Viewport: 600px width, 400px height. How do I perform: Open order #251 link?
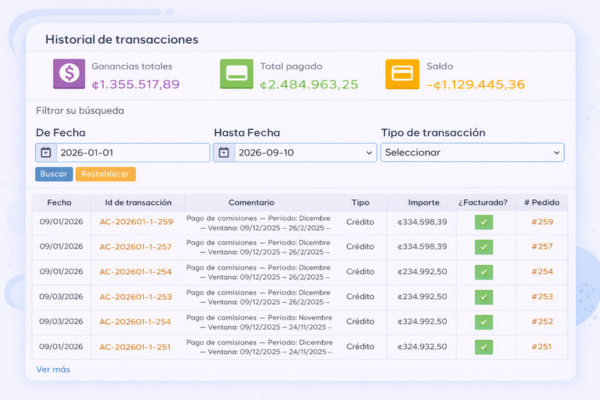(x=541, y=347)
